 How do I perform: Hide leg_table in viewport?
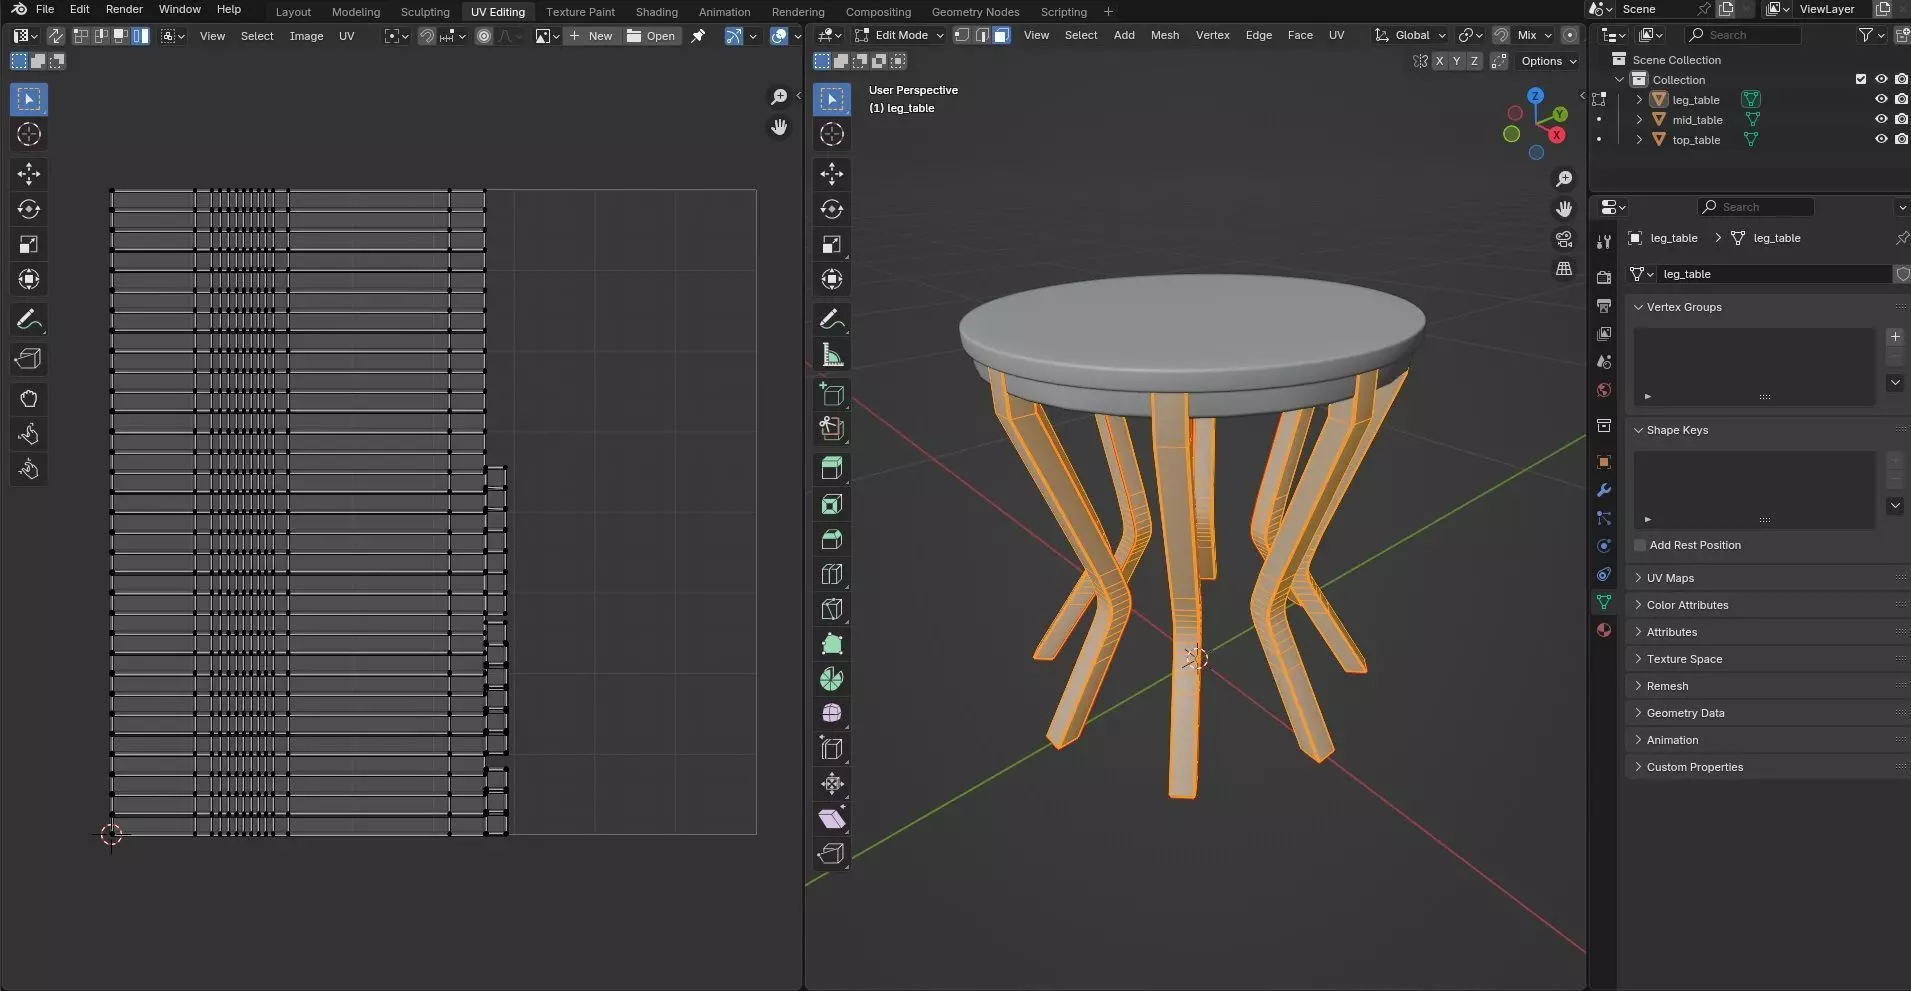coord(1880,99)
